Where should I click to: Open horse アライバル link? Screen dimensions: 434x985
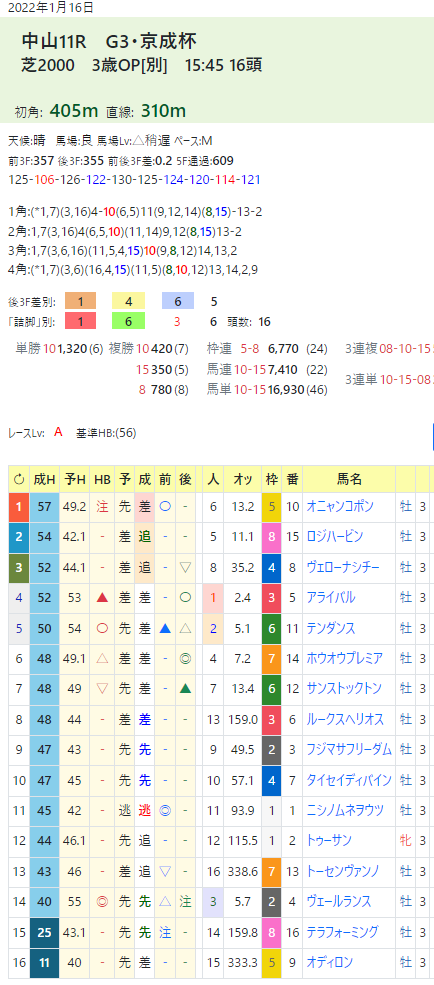[330, 597]
